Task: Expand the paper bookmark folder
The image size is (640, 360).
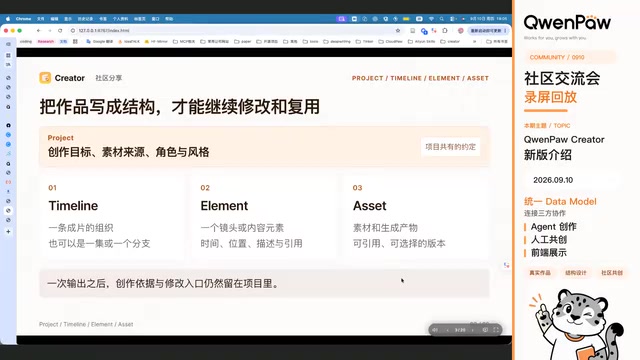Action: tap(243, 42)
